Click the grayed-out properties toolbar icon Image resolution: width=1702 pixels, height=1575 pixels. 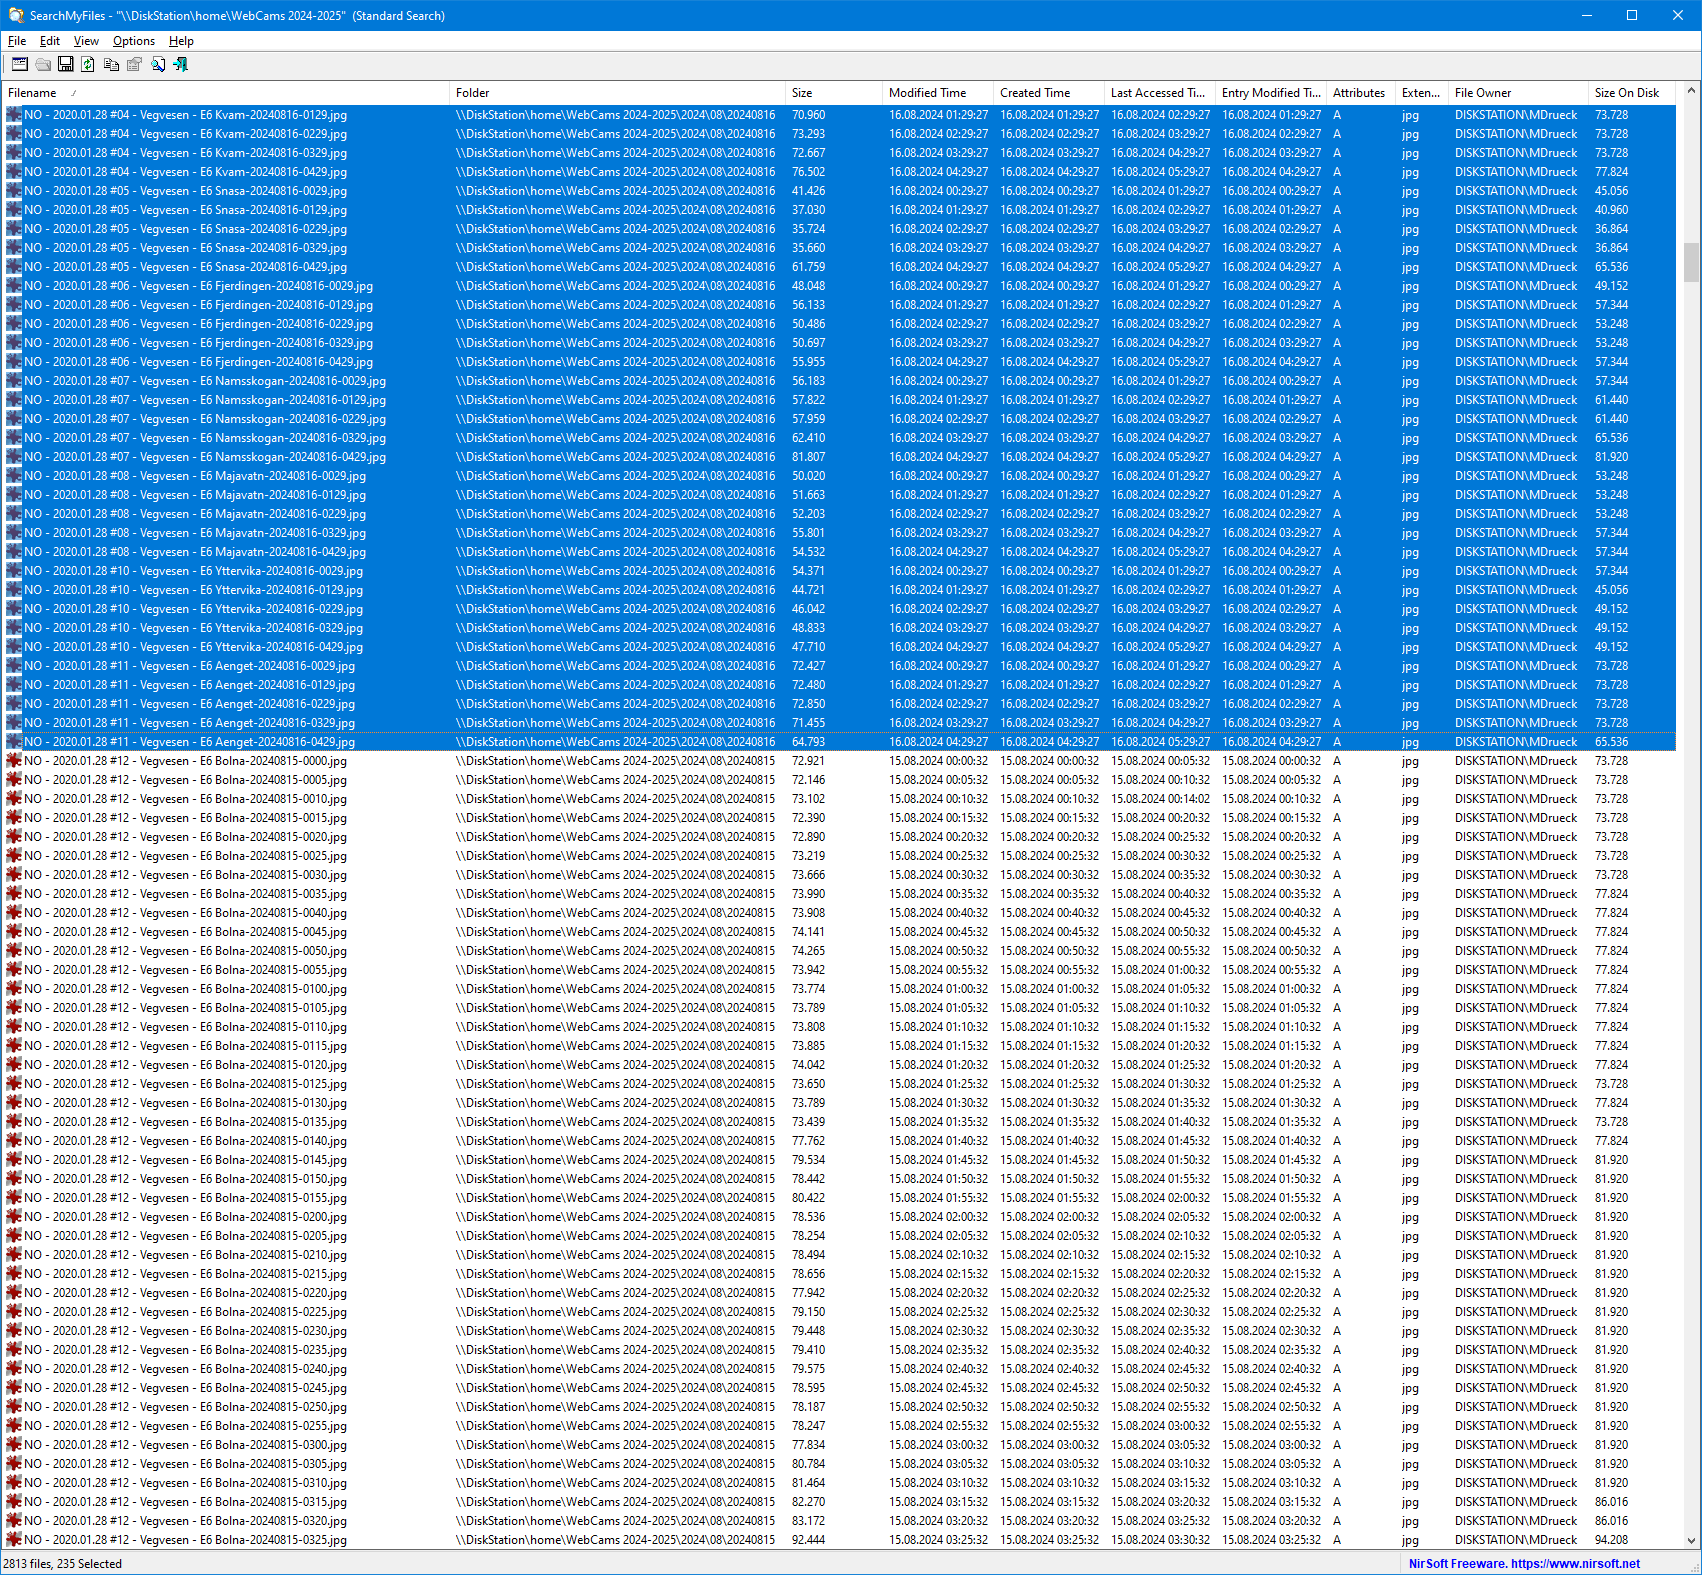134,64
